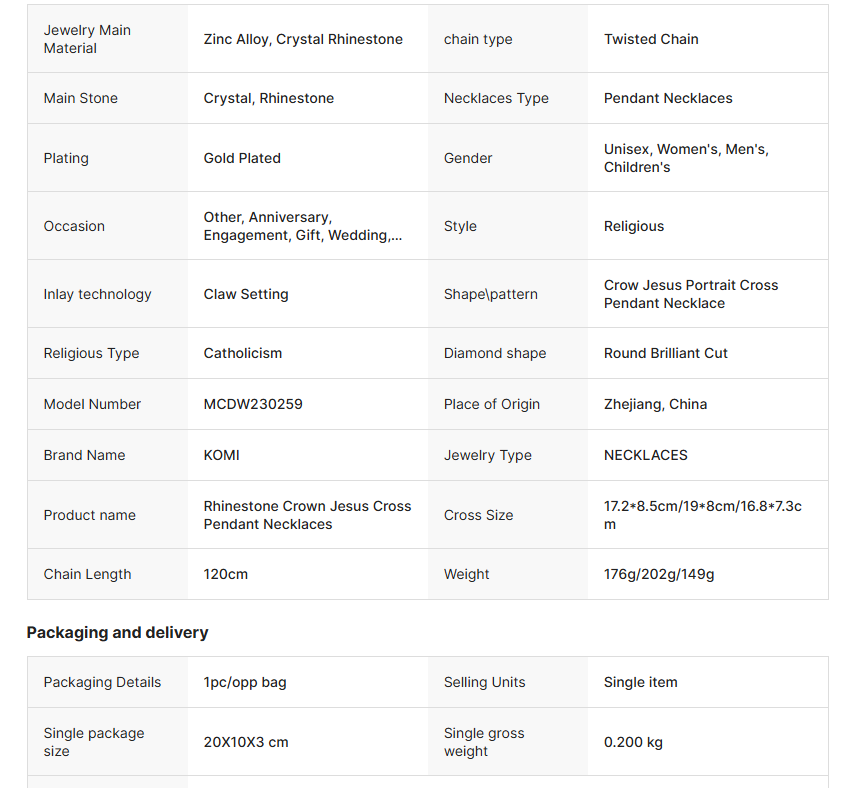The height and width of the screenshot is (788, 851).
Task: Click the Cross Size dimensions value
Action: [x=702, y=516]
